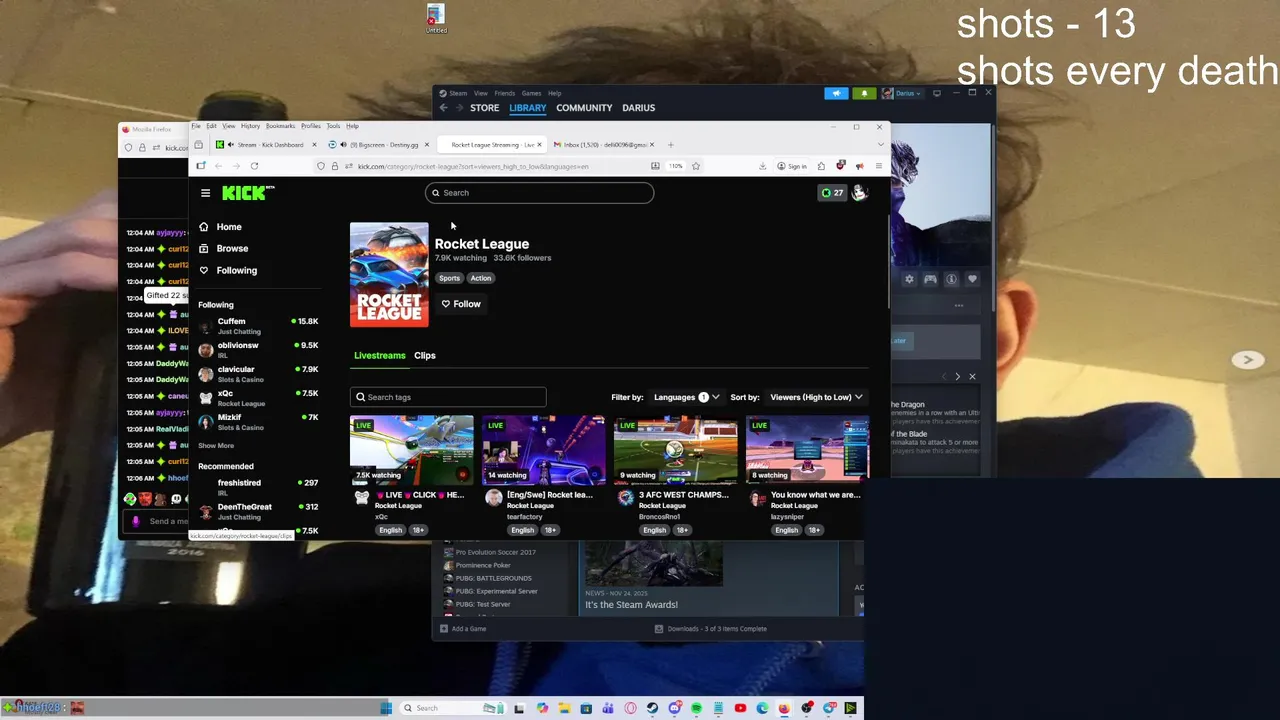The height and width of the screenshot is (720, 1280).
Task: Open DARIUS profile tab in Steam
Action: pyautogui.click(x=638, y=108)
